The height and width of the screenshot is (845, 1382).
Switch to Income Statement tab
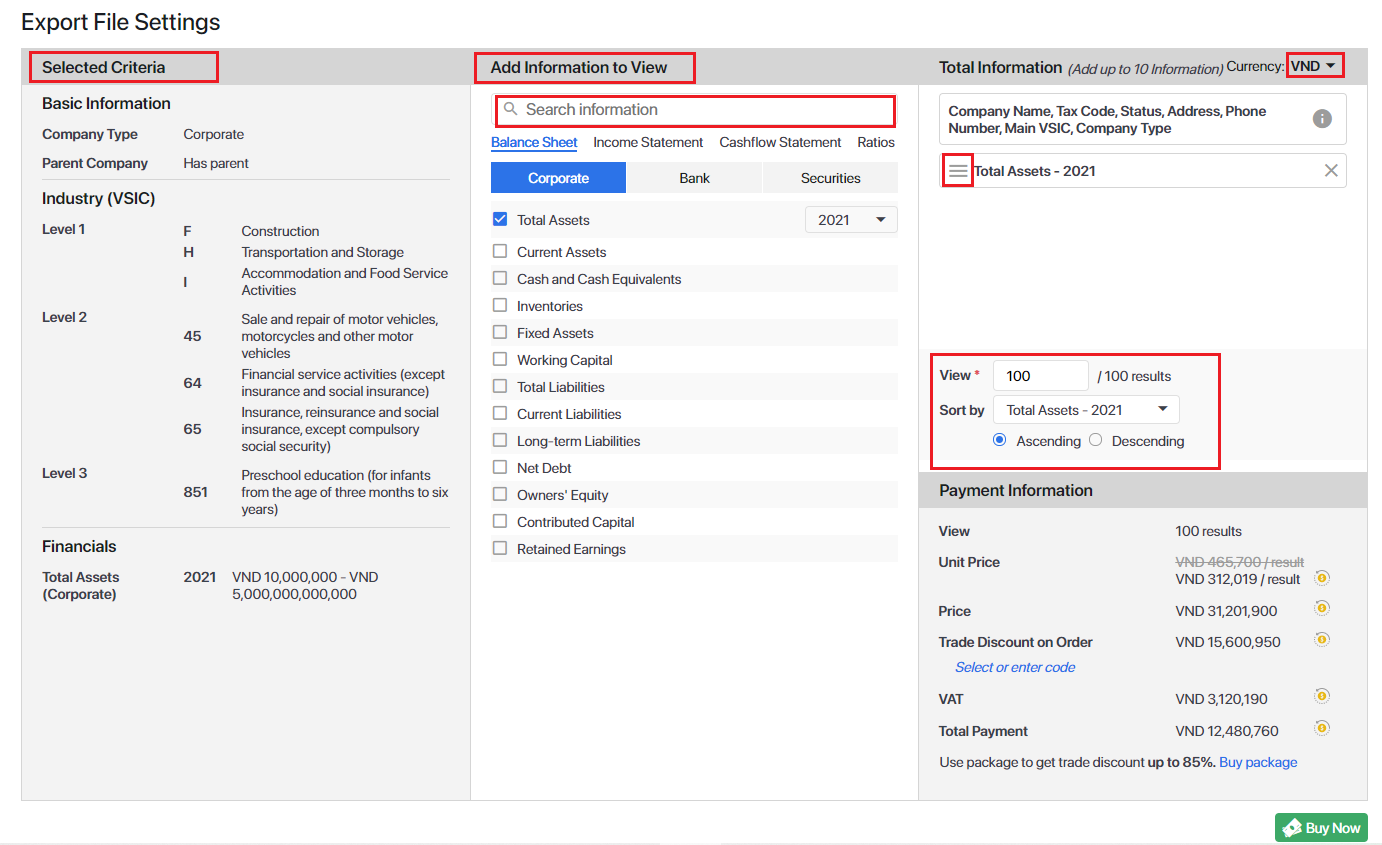click(648, 142)
